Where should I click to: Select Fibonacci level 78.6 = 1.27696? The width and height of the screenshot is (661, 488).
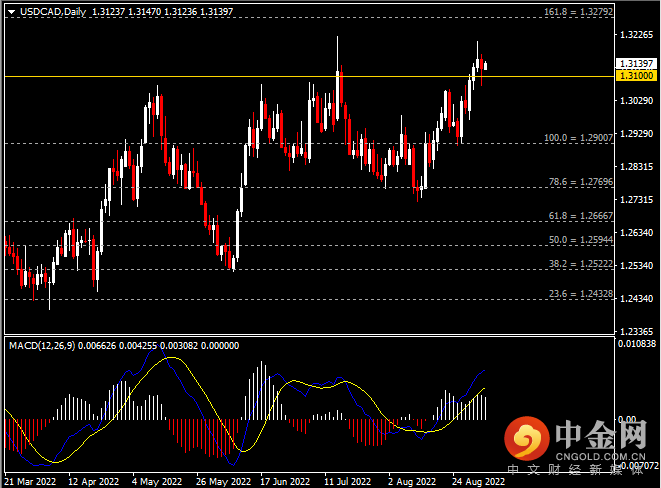581,182
